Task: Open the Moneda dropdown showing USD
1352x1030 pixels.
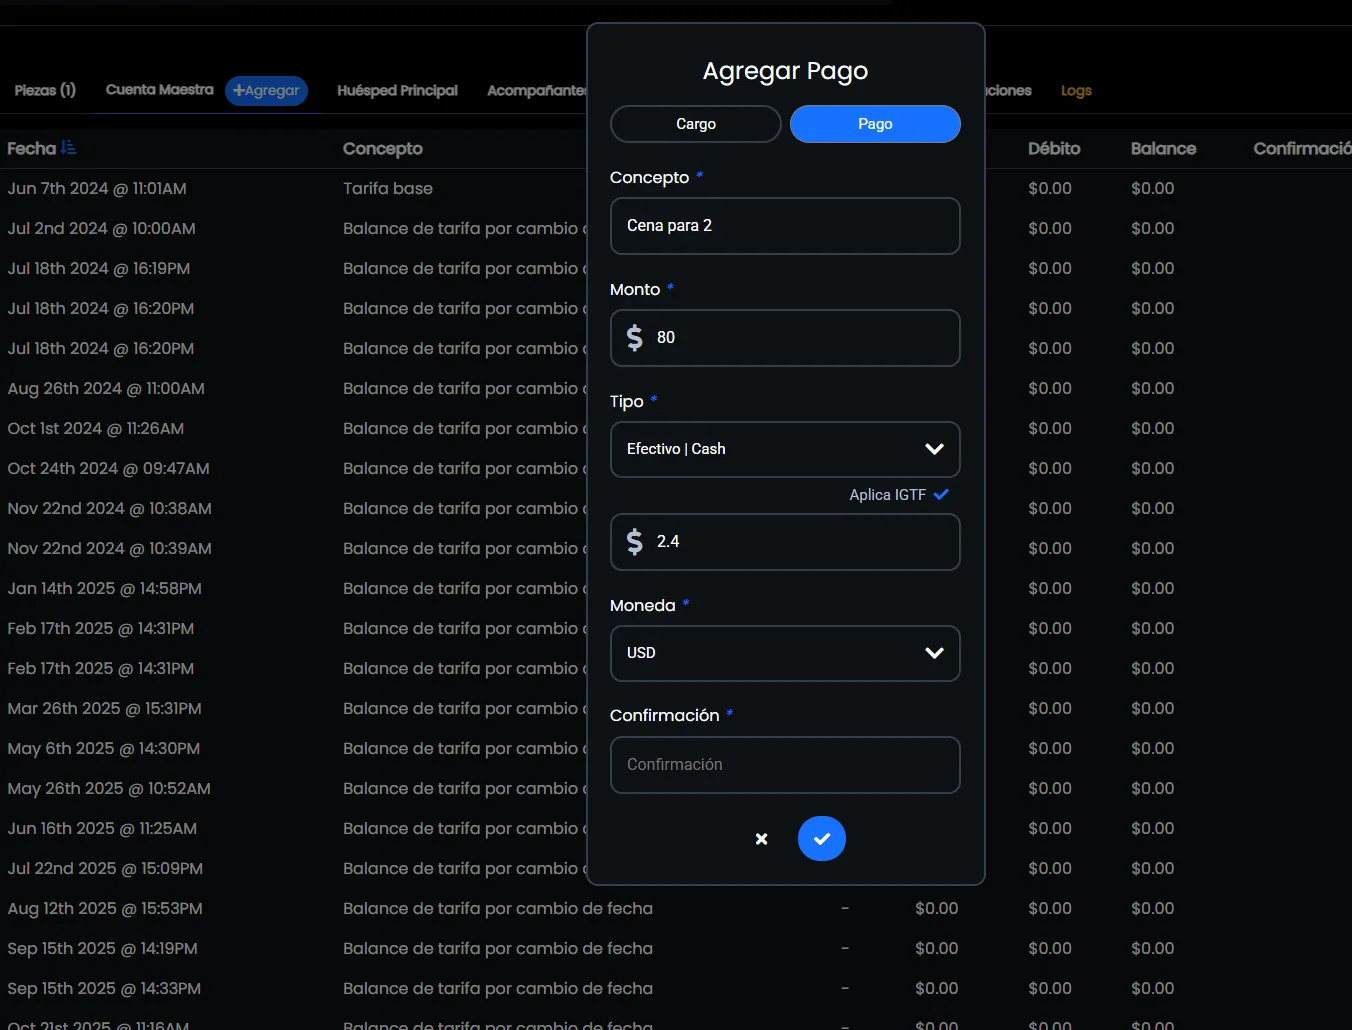Action: (785, 653)
